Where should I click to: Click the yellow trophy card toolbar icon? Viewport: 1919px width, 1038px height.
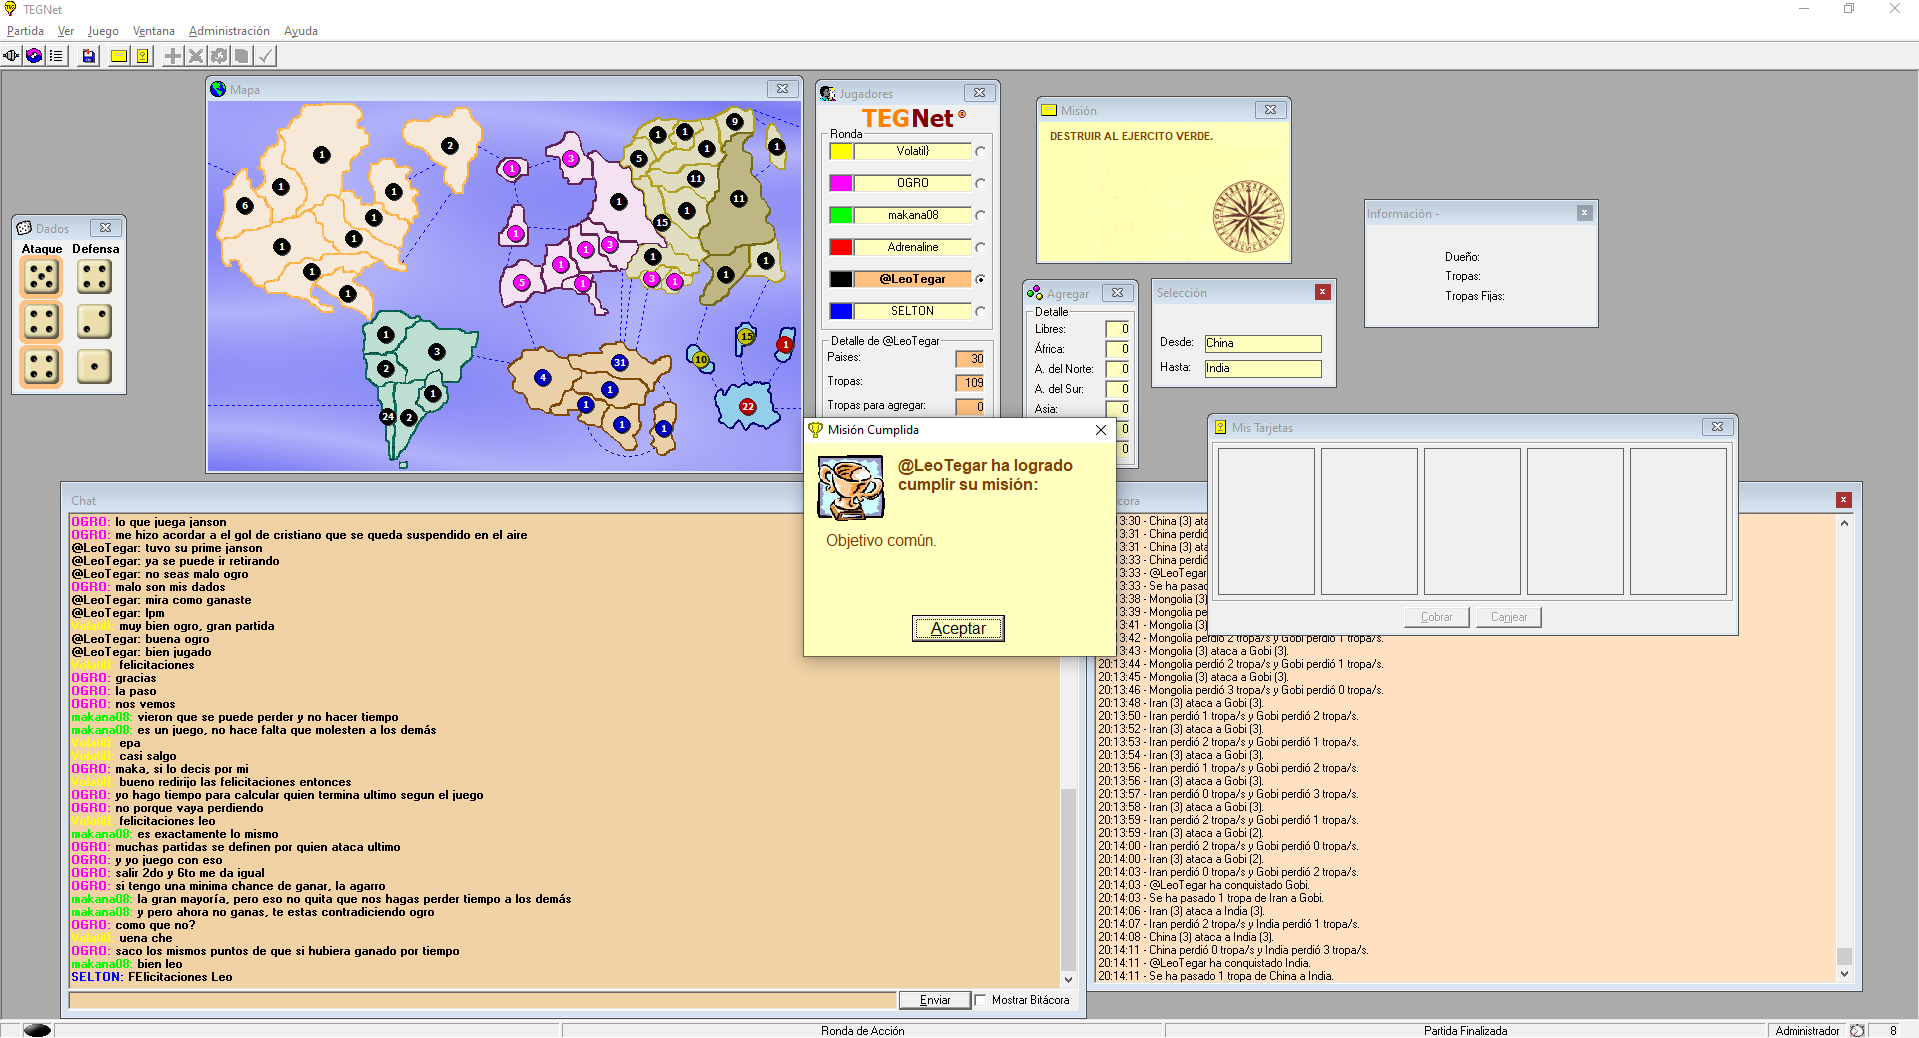point(143,56)
